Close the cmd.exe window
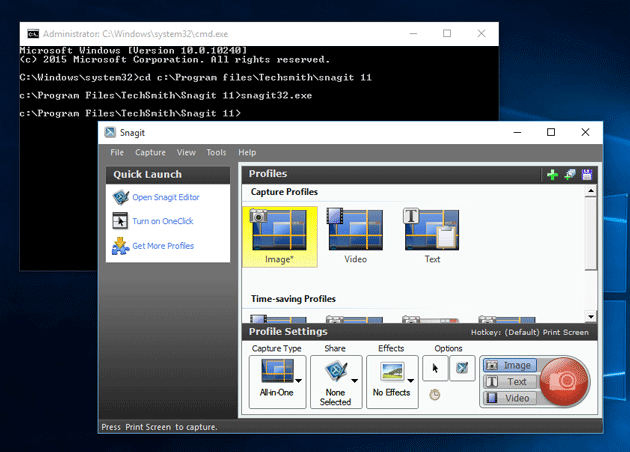 tap(481, 33)
